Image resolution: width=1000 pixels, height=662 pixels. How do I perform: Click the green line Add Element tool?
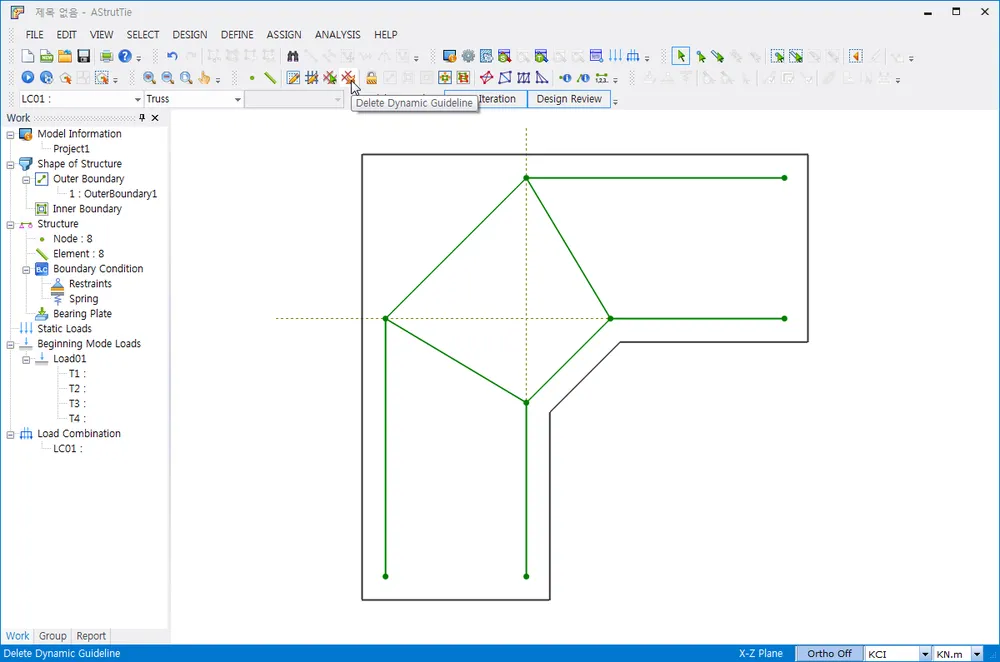pos(270,78)
